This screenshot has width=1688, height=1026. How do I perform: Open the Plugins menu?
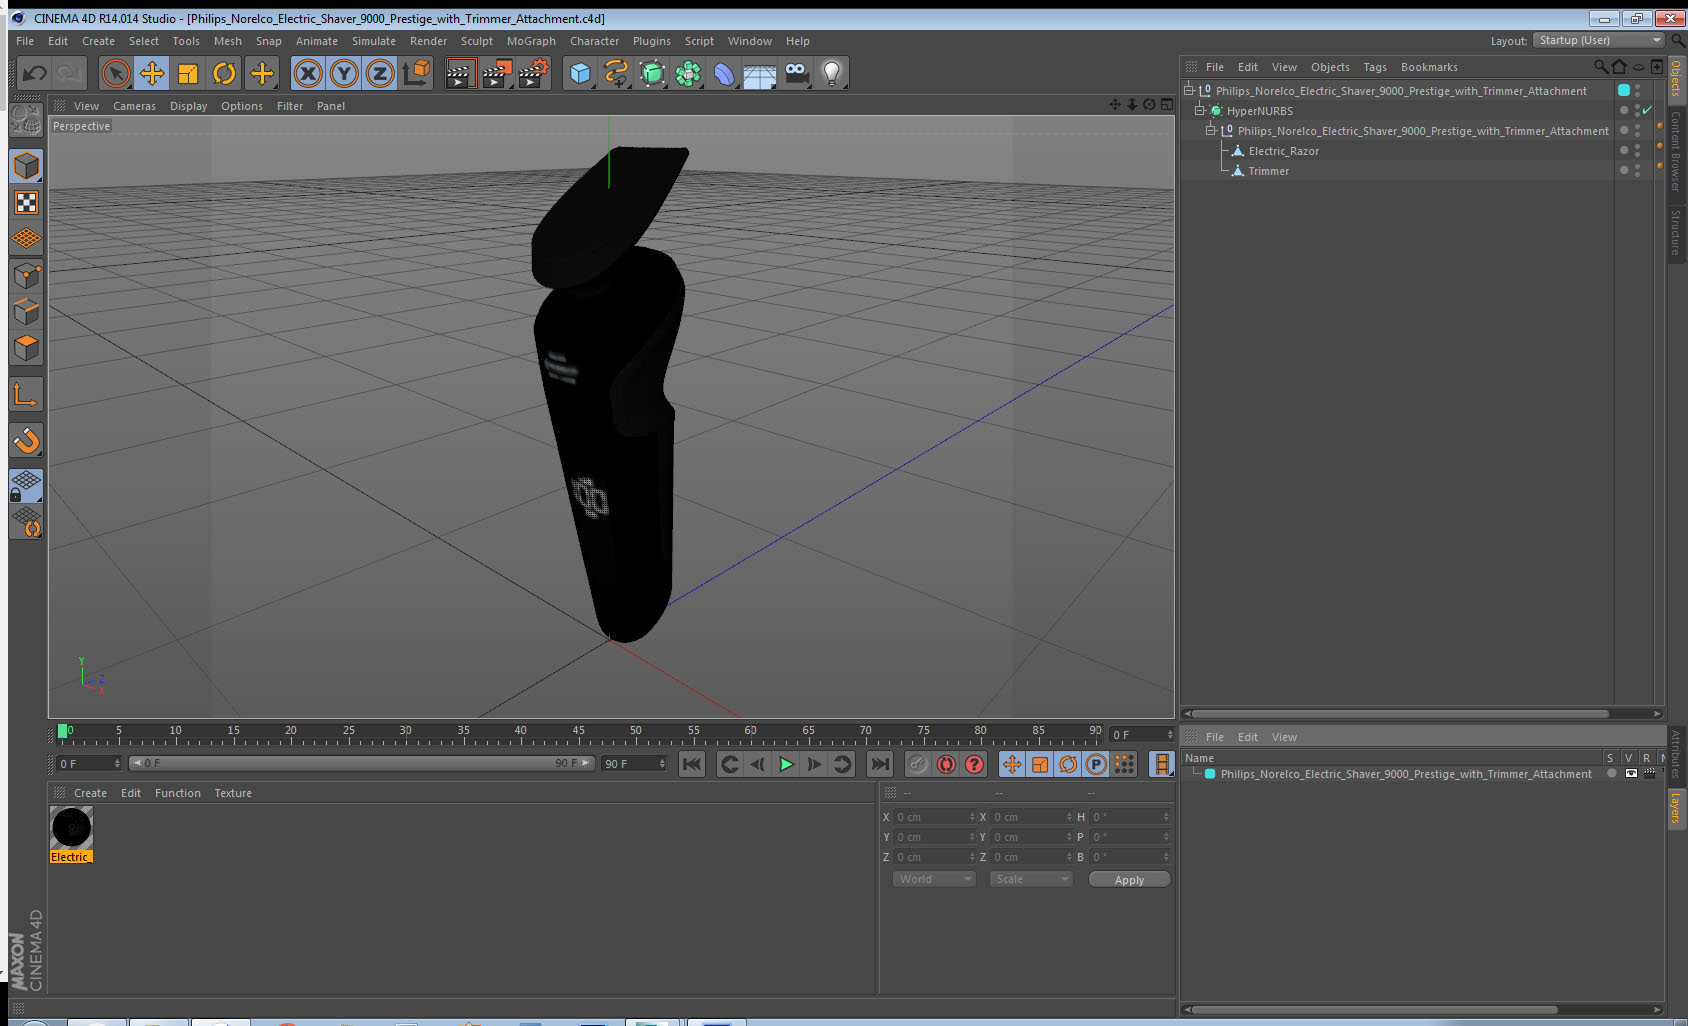tap(652, 41)
